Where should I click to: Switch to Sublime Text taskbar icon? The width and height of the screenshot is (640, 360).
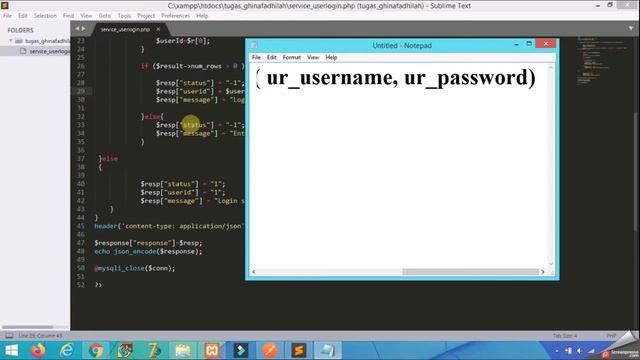pos(298,351)
